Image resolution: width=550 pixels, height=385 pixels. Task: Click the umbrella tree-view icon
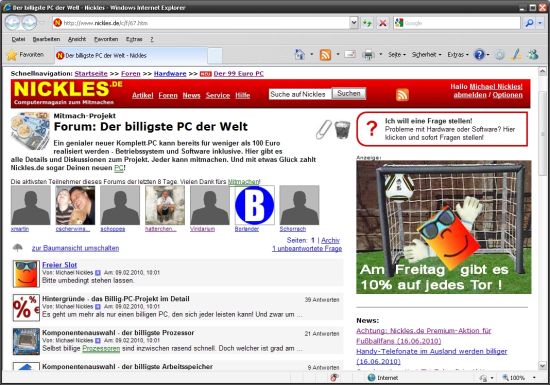pyautogui.click(x=18, y=248)
